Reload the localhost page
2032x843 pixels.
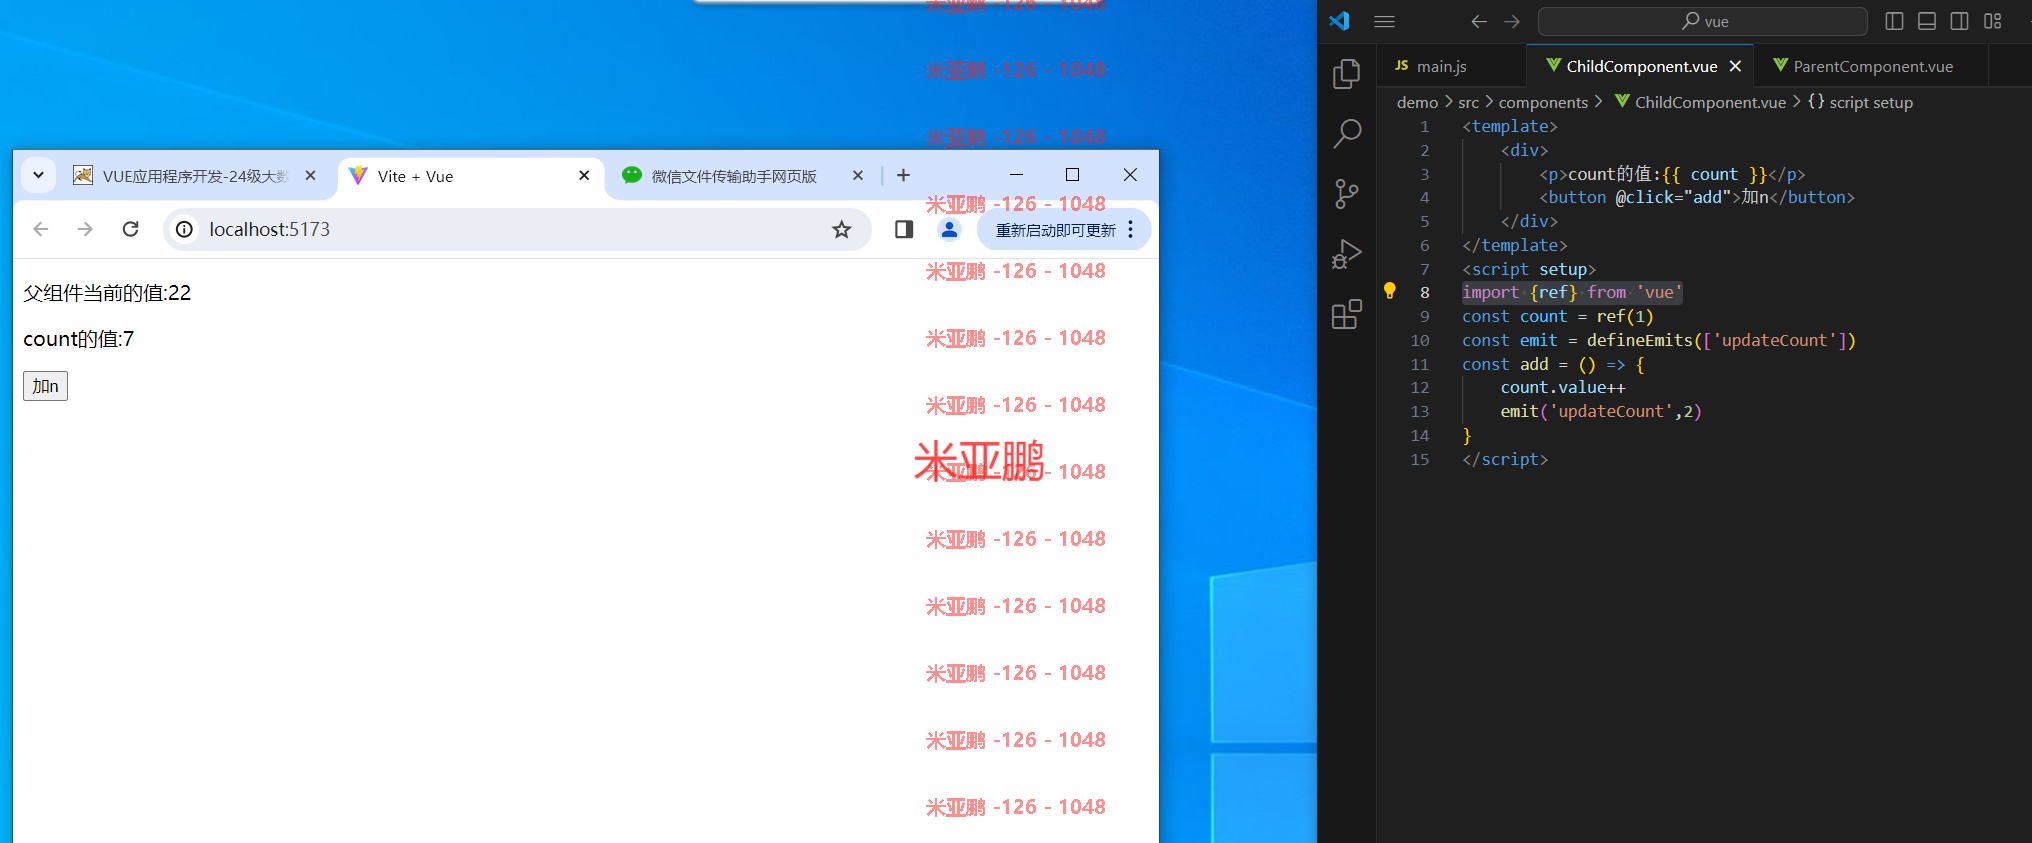[130, 229]
